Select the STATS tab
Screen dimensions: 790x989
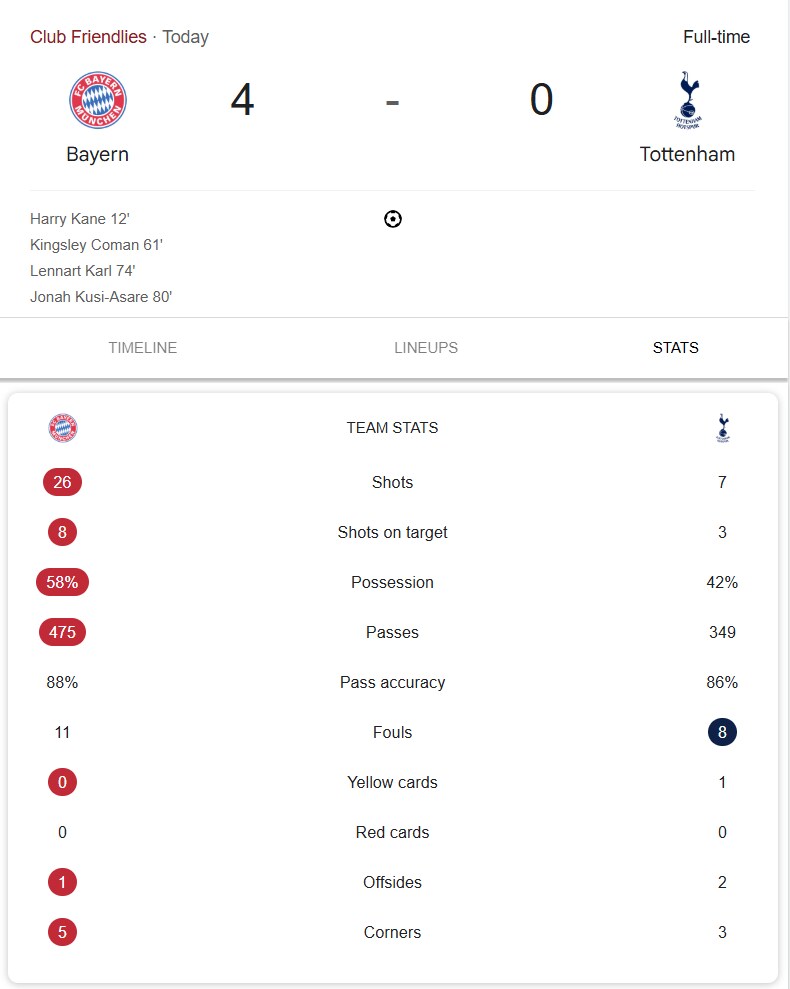tap(675, 348)
